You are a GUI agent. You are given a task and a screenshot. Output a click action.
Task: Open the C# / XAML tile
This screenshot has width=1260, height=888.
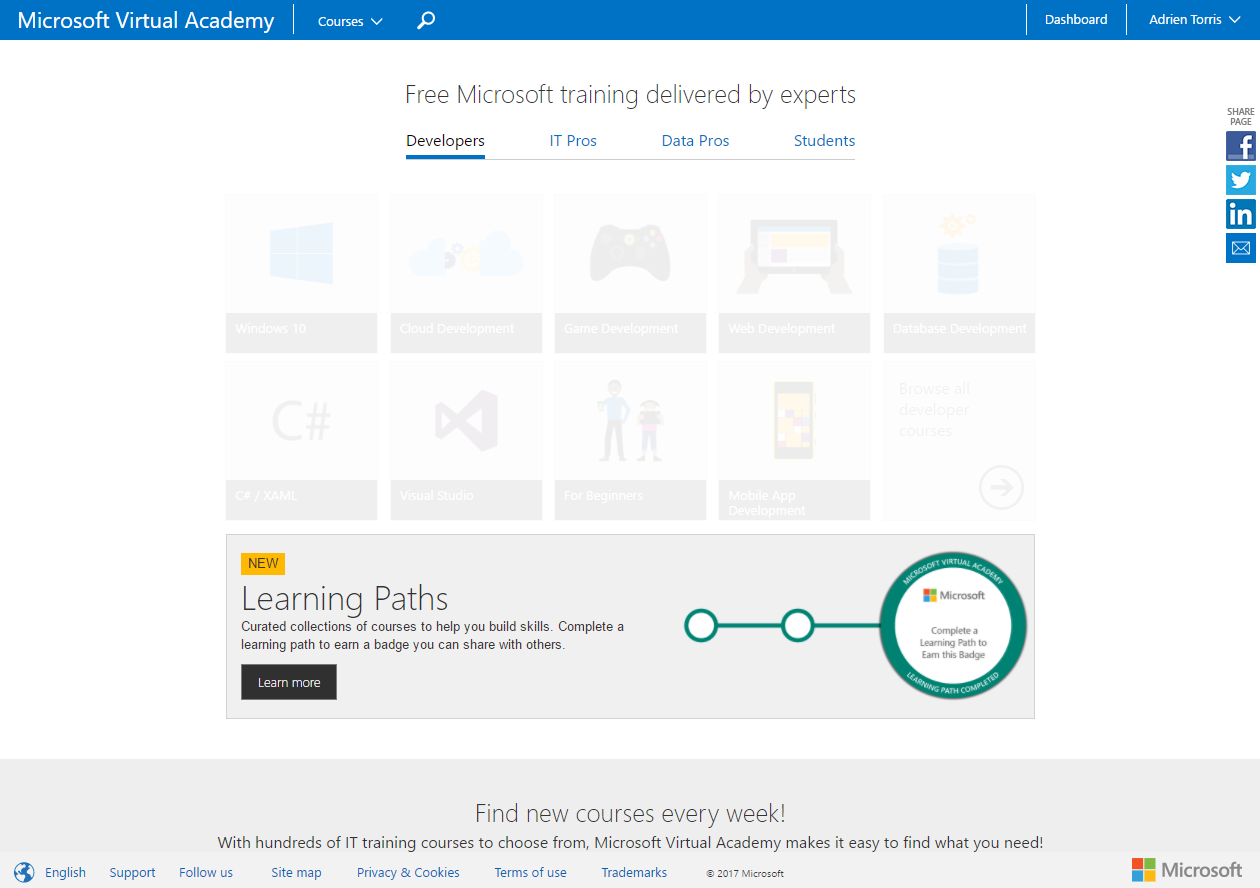click(301, 440)
